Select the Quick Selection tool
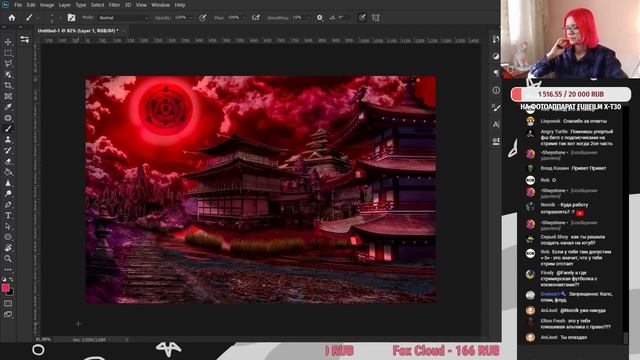 click(x=8, y=75)
